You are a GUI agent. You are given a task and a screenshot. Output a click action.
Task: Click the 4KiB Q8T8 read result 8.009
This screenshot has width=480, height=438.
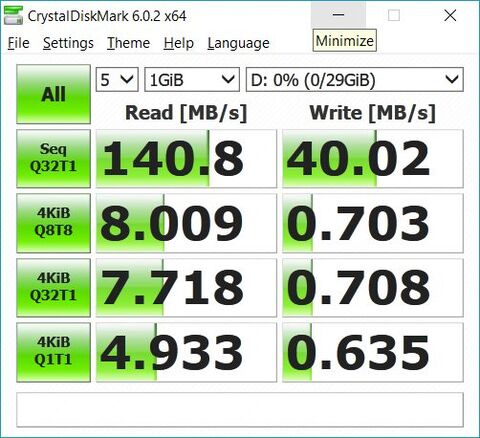click(186, 223)
